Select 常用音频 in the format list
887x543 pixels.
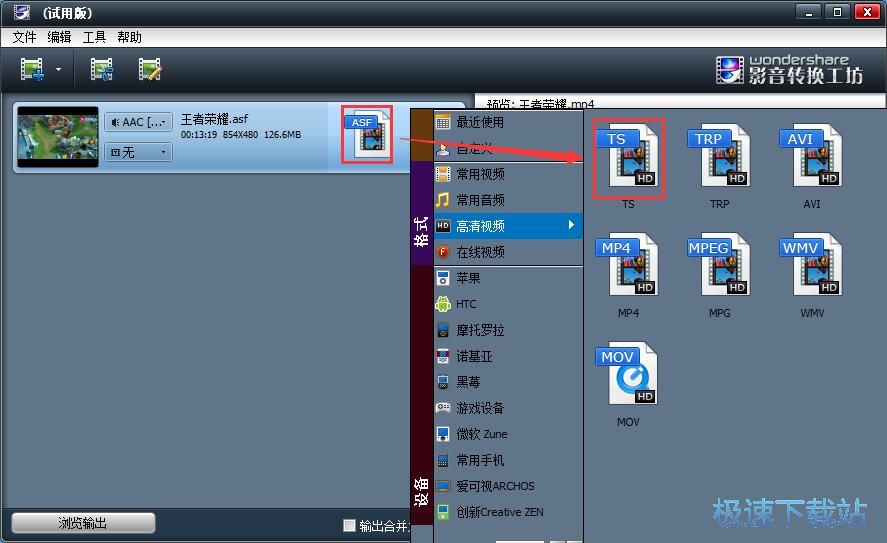coord(481,200)
